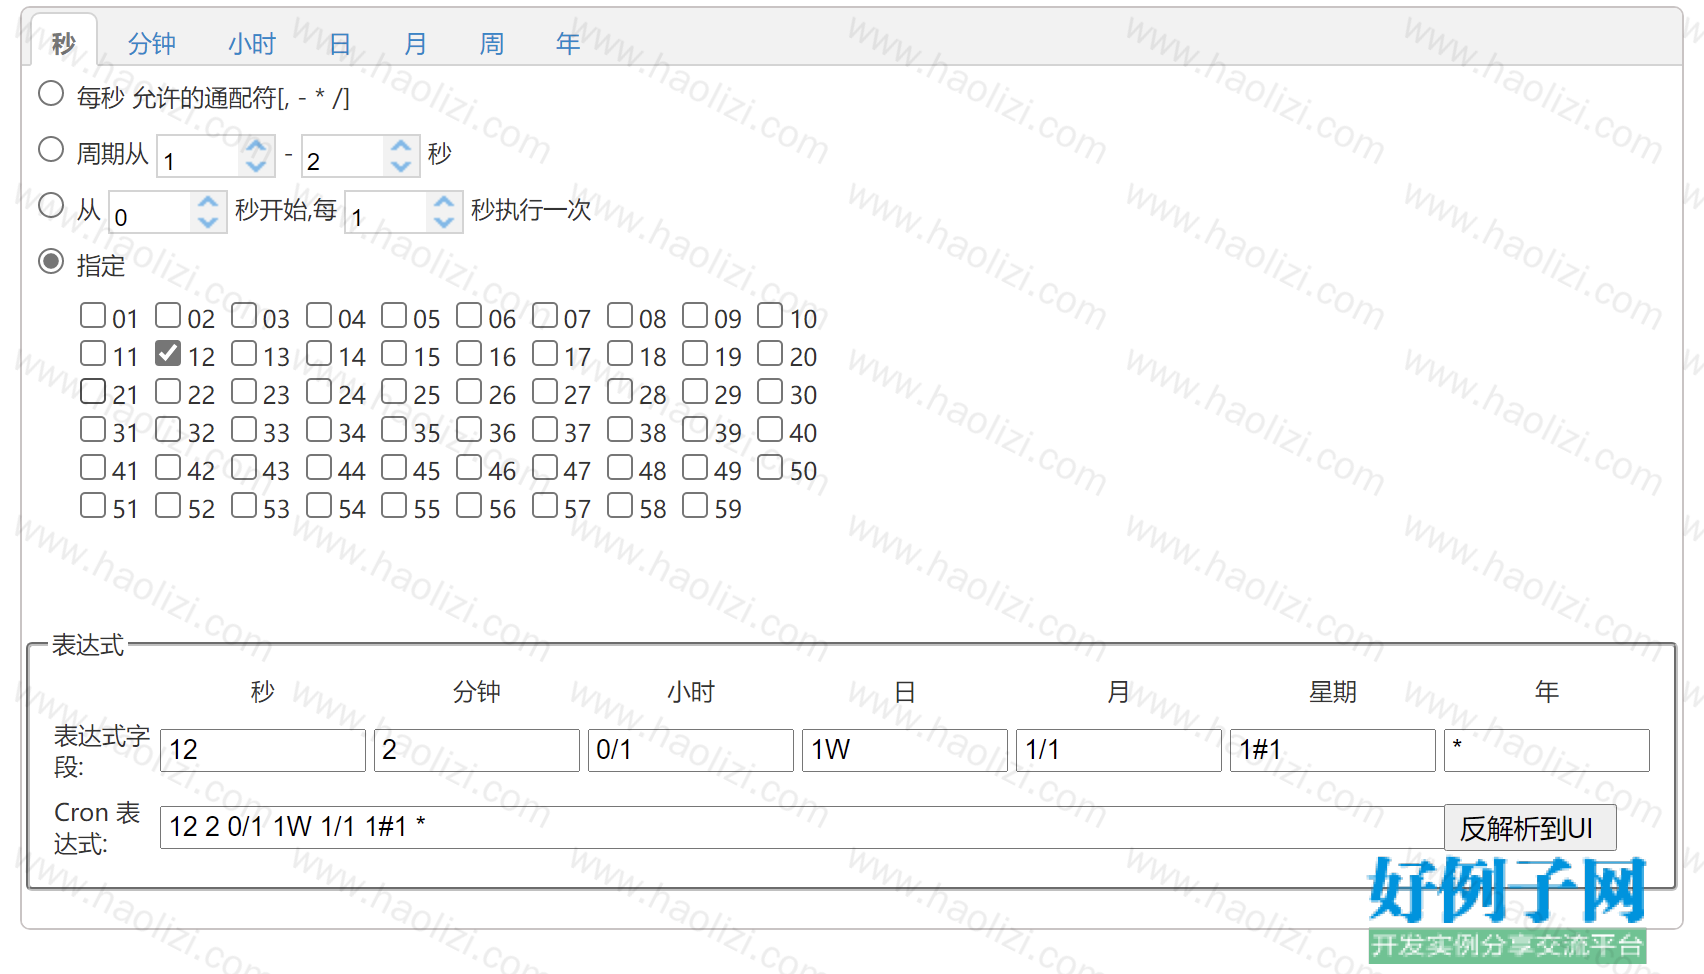Click the 日 expression field

click(x=905, y=750)
